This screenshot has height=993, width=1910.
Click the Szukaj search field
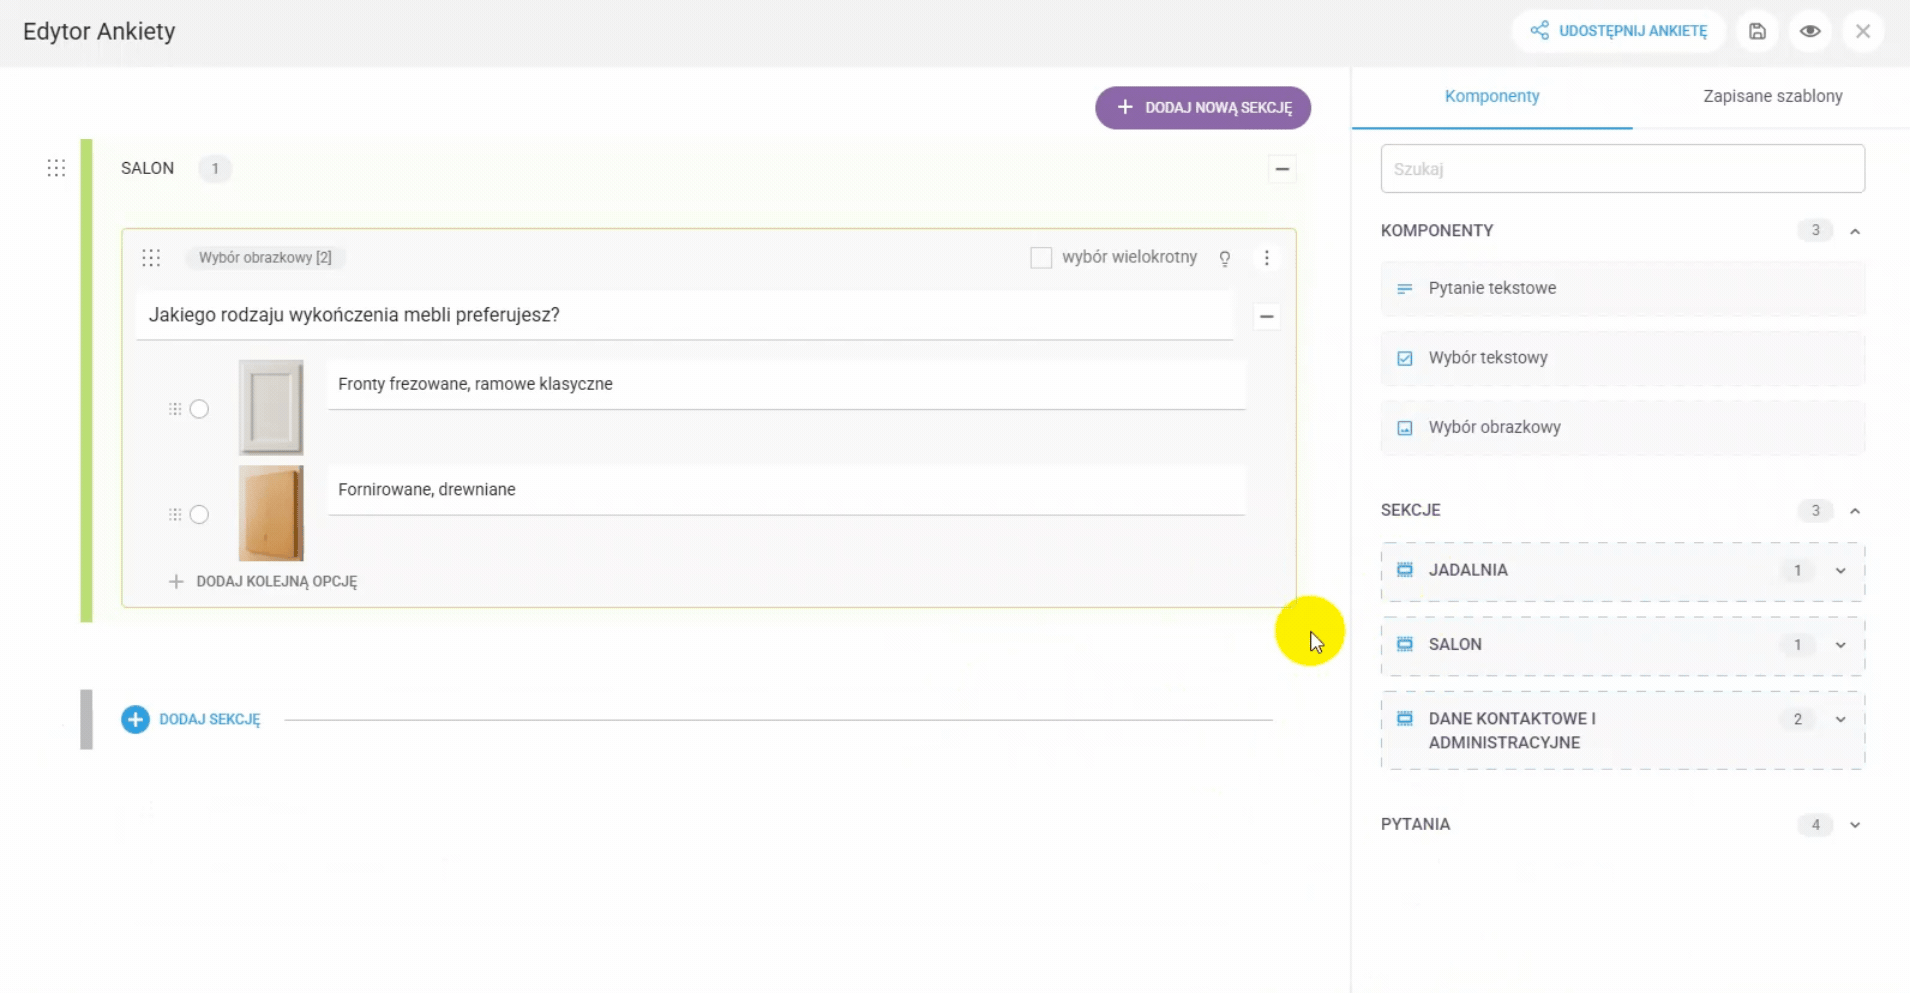click(x=1622, y=169)
